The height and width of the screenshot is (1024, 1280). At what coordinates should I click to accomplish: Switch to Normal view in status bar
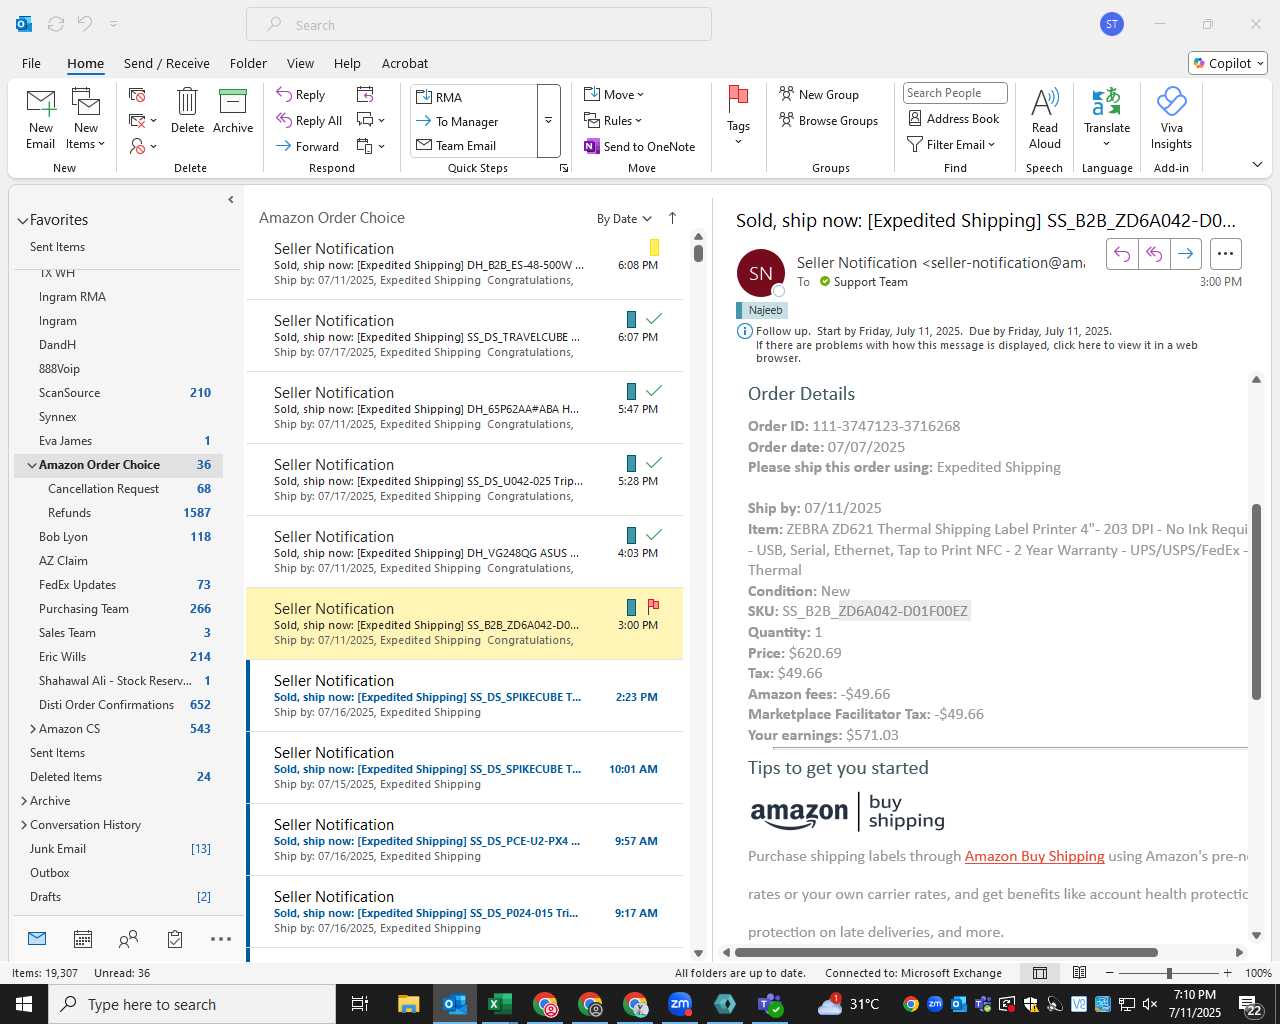pos(1040,973)
